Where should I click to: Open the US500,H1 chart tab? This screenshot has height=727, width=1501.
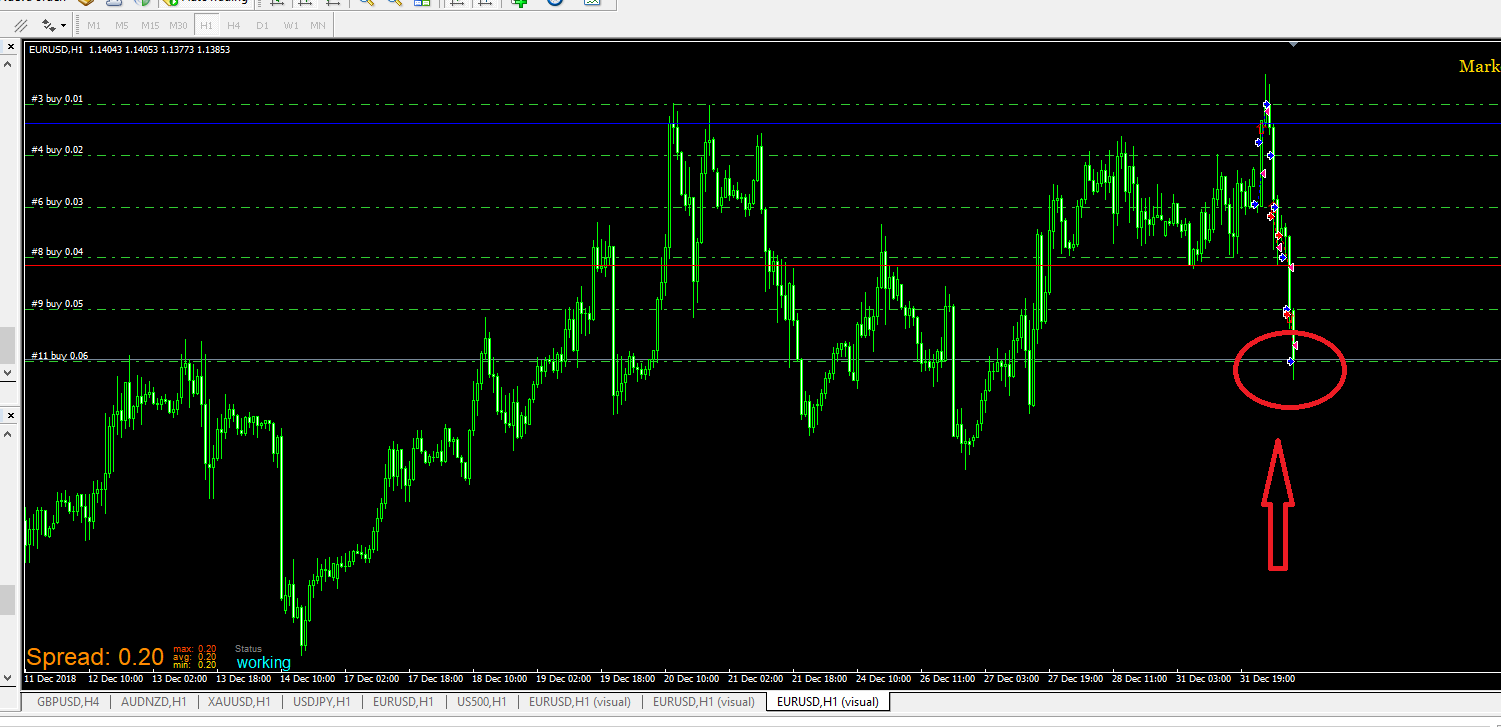coord(482,702)
